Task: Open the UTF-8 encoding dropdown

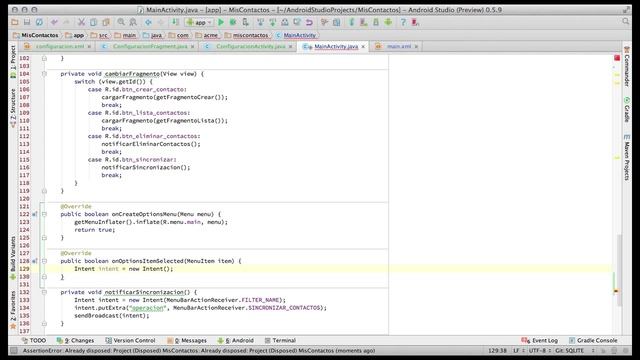Action: pyautogui.click(x=540, y=351)
